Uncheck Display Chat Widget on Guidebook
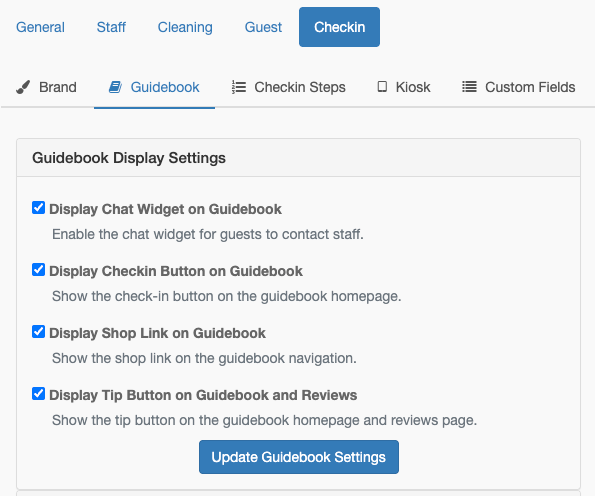The image size is (595, 496). click(x=38, y=208)
